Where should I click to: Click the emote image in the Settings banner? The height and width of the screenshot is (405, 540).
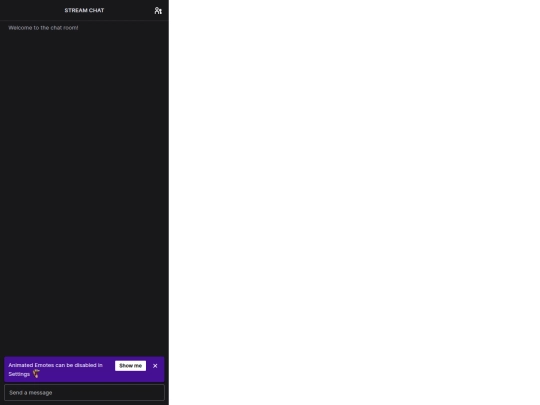point(36,374)
